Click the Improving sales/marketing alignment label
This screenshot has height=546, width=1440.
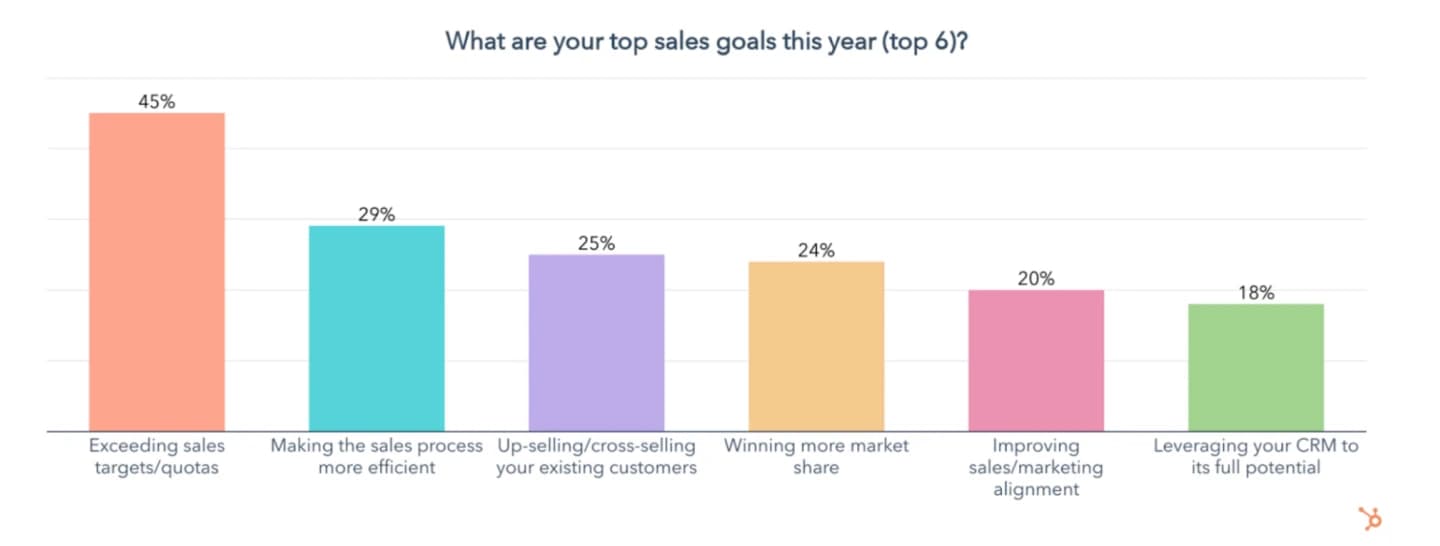(1036, 467)
